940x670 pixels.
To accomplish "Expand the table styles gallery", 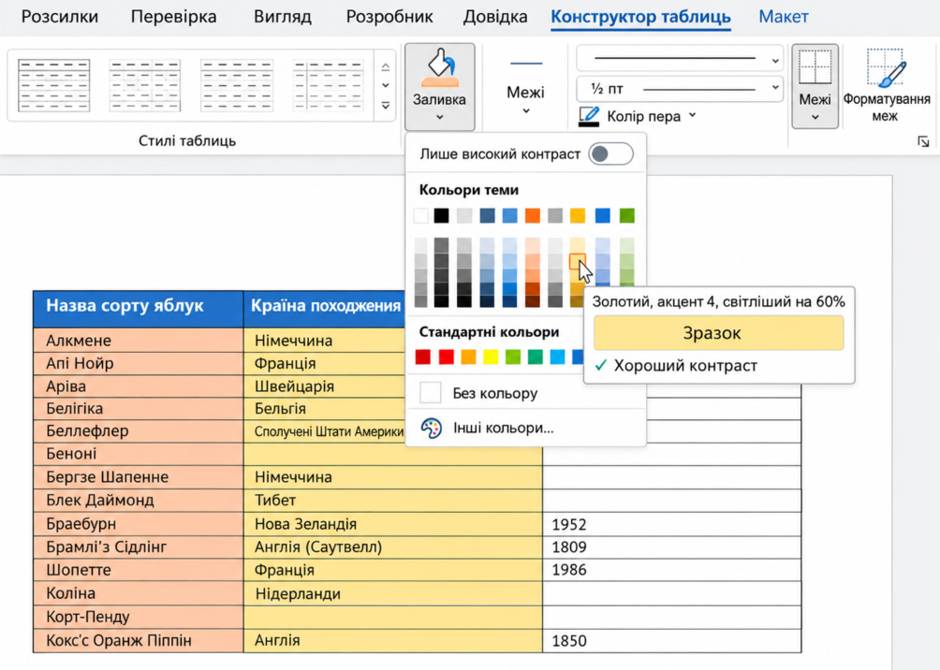I will [x=385, y=106].
